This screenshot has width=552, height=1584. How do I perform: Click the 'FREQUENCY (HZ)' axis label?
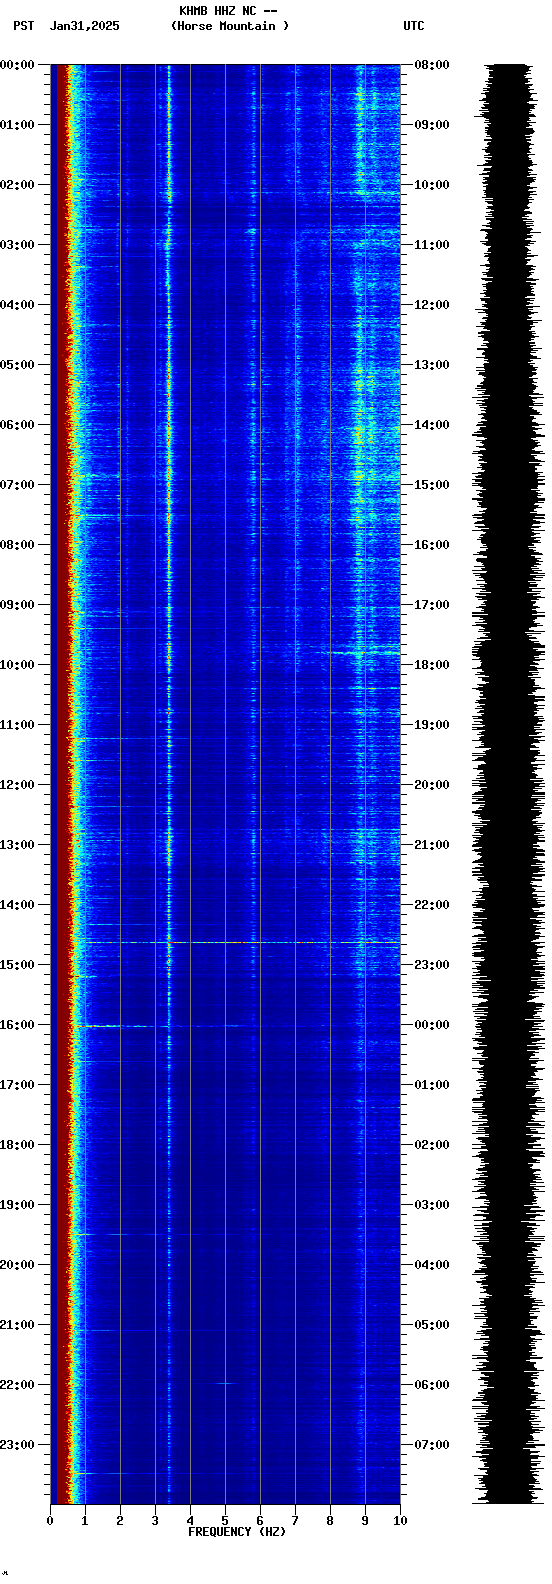pyautogui.click(x=237, y=1532)
